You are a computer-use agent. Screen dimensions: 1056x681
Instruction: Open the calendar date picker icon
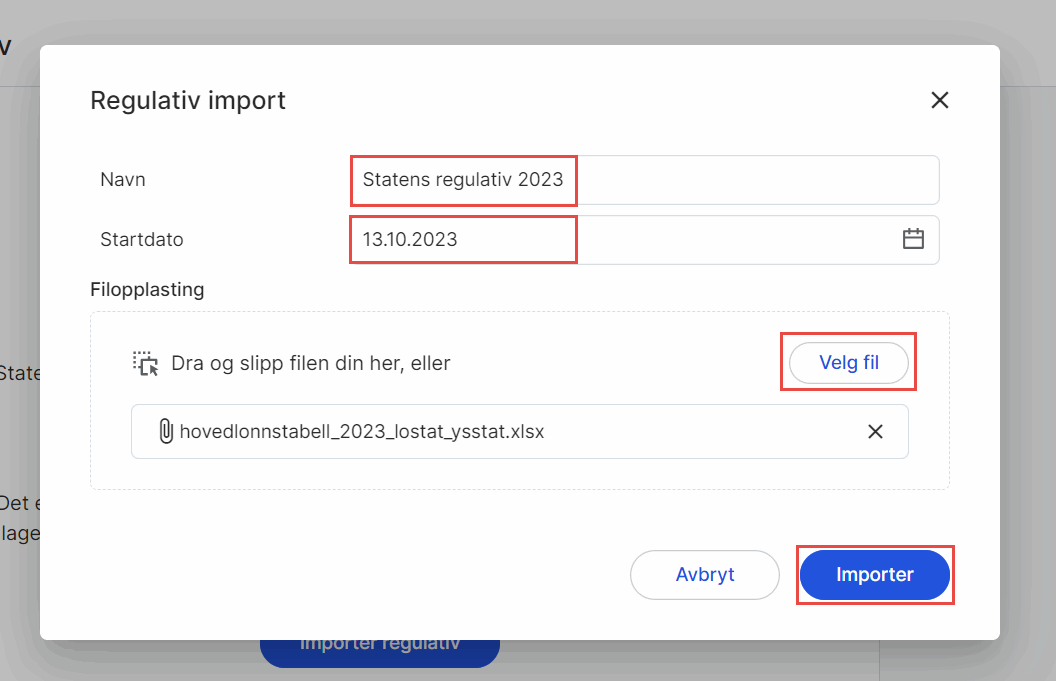pyautogui.click(x=913, y=239)
